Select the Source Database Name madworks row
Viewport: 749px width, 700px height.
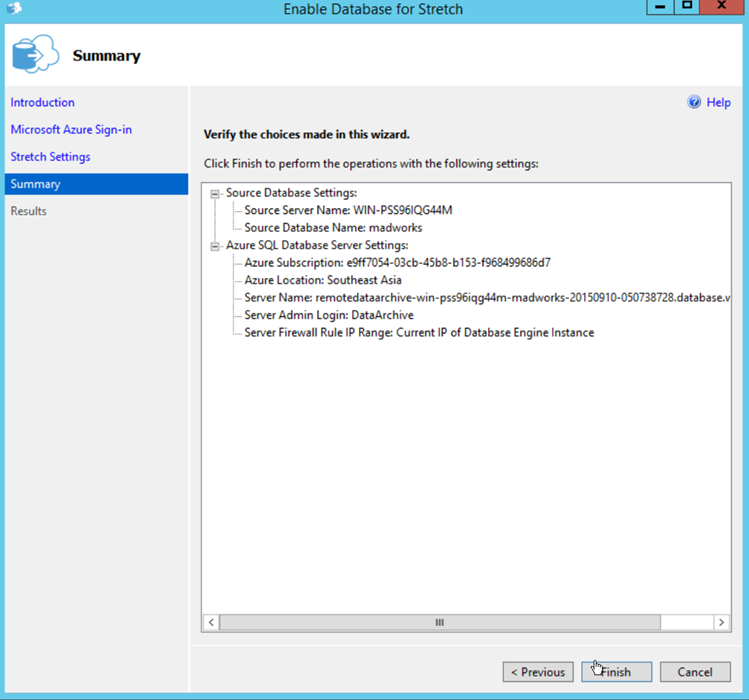point(333,227)
